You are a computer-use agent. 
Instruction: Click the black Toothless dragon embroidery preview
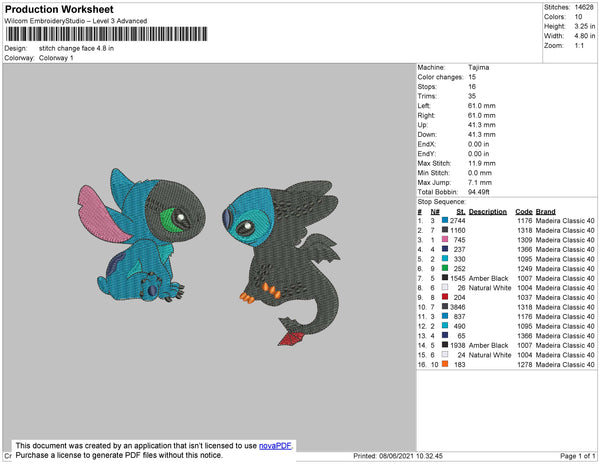coord(281,263)
